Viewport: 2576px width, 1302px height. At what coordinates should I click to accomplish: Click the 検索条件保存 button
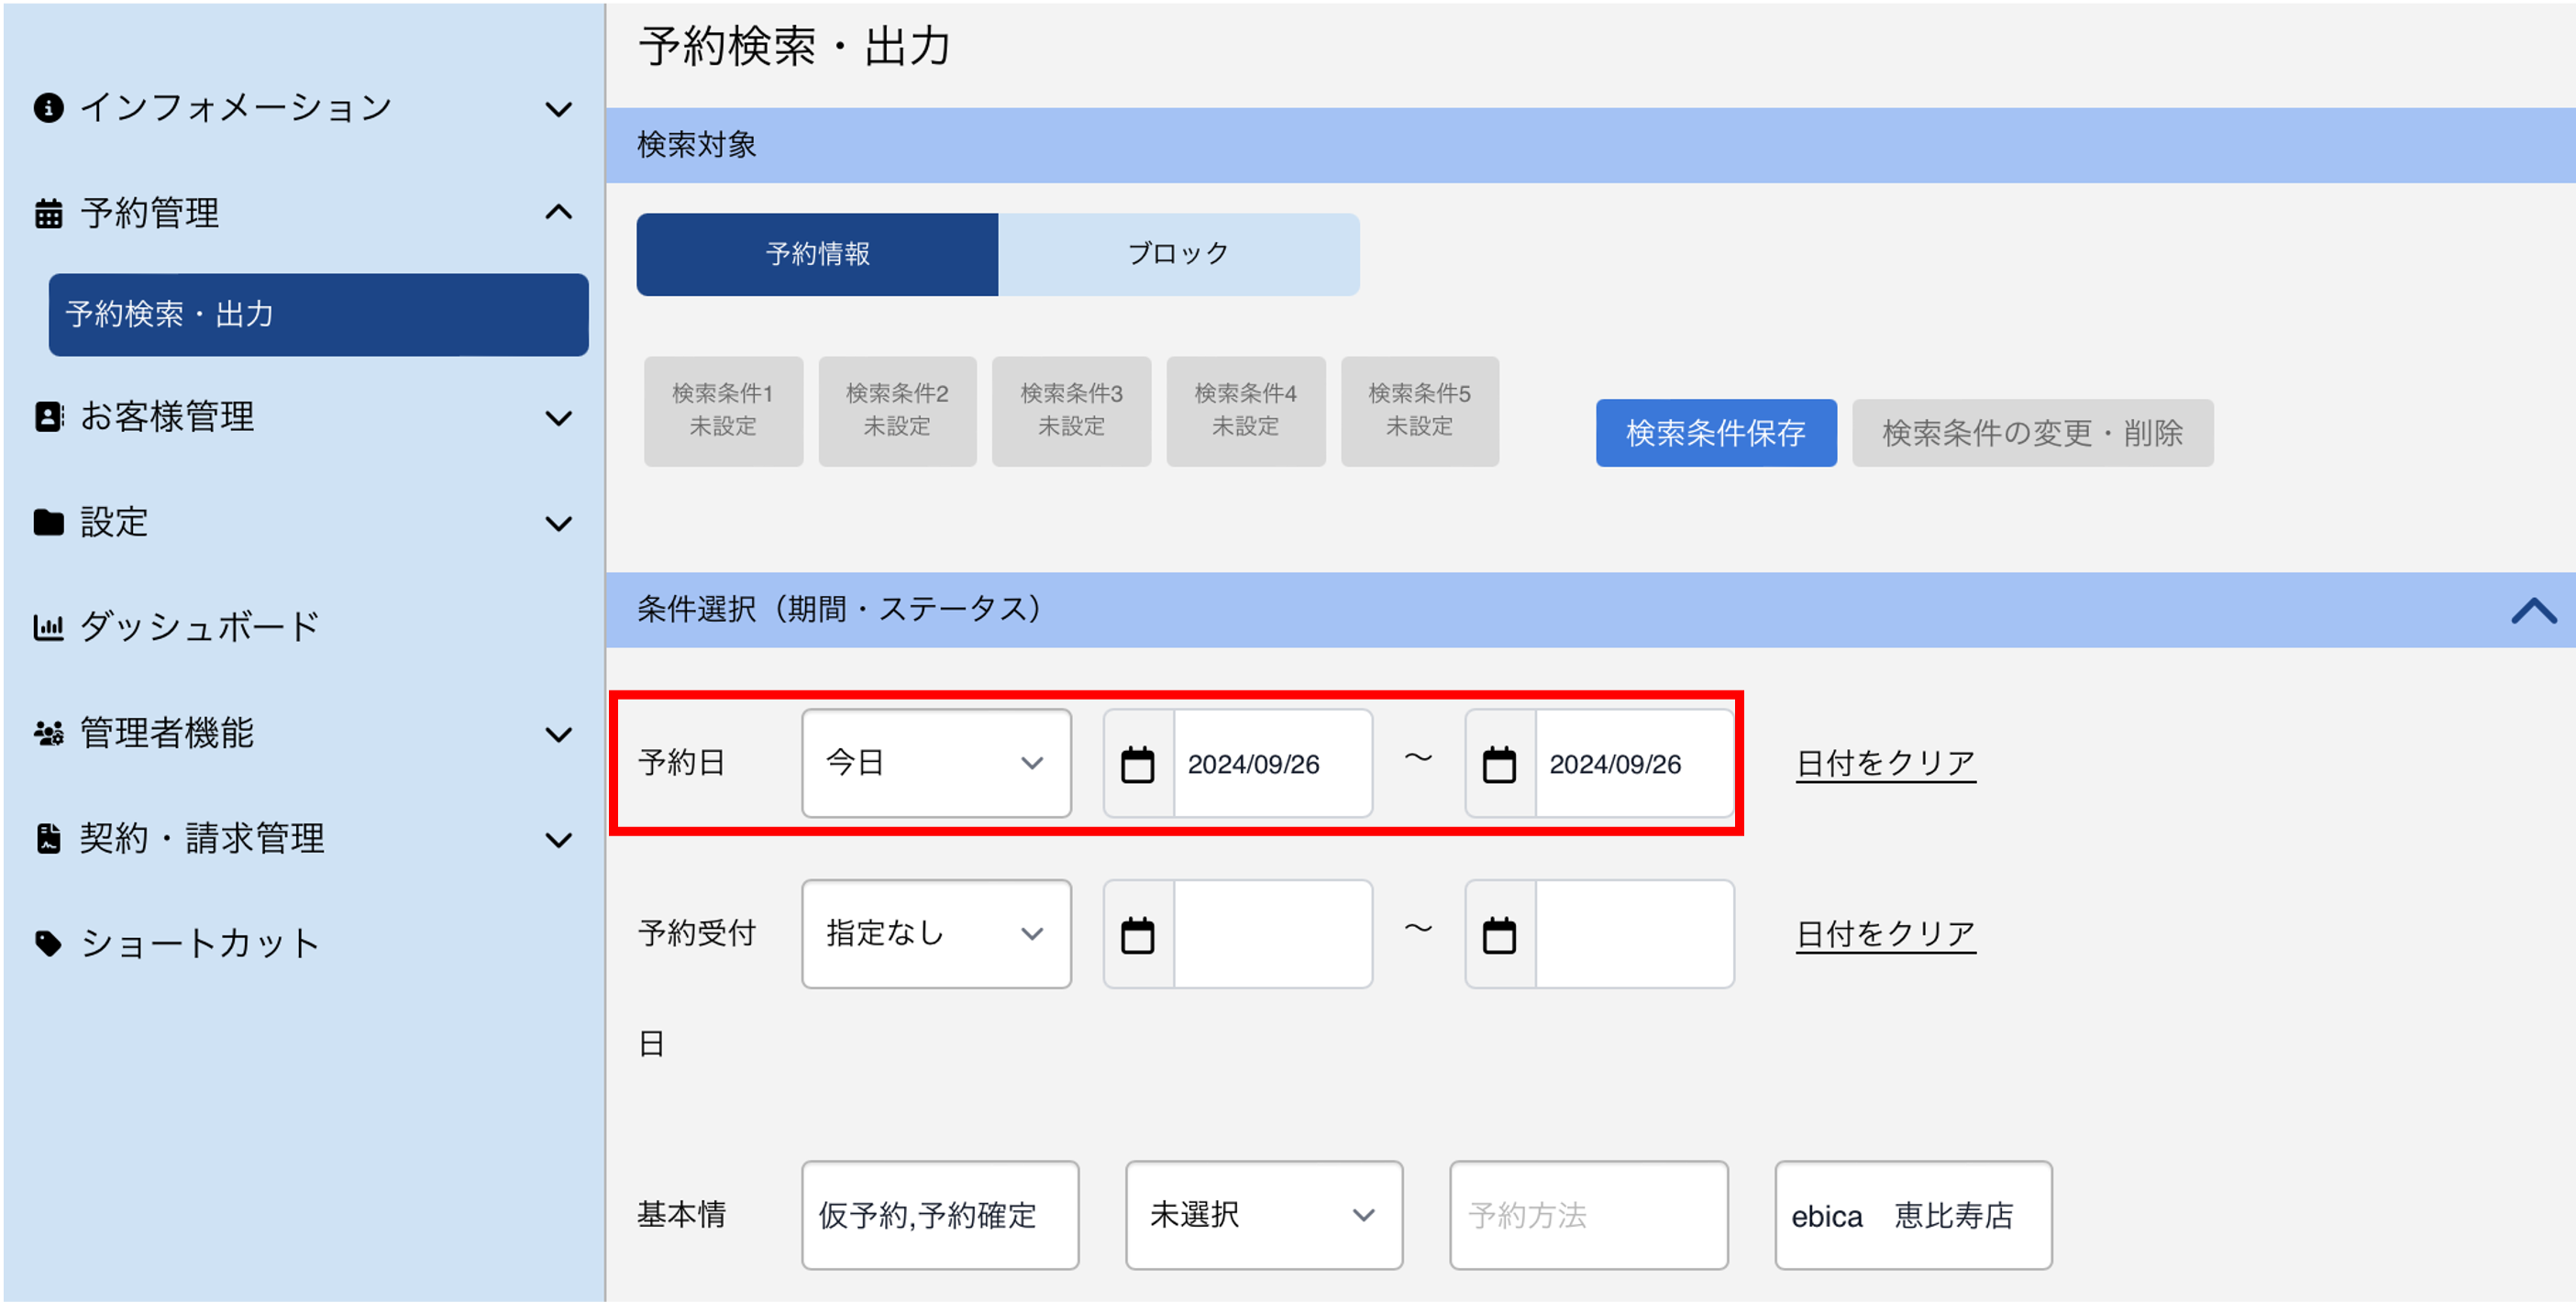click(x=1716, y=433)
